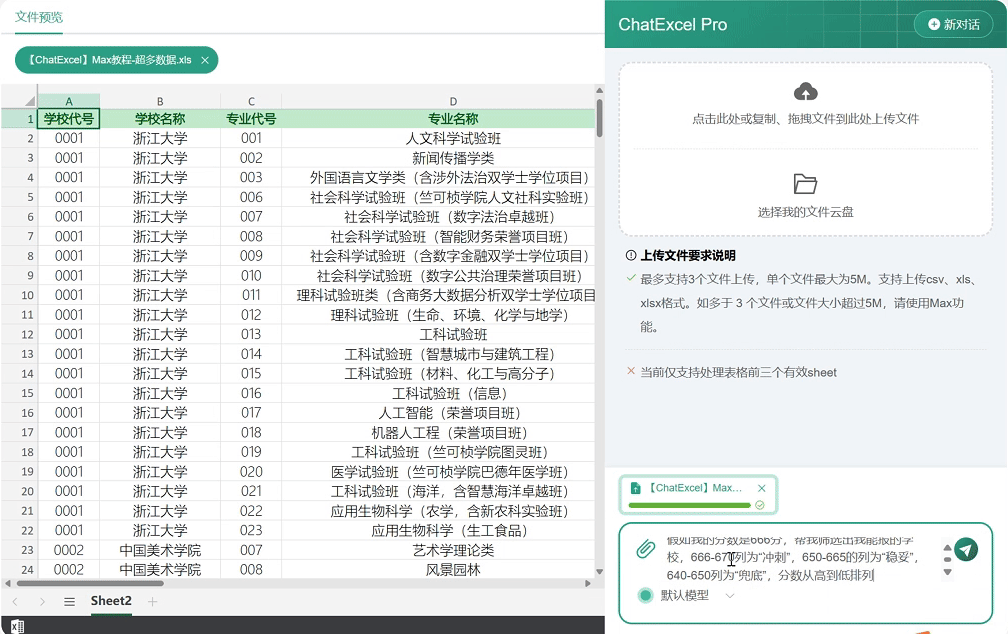Viewport: 1008px width, 634px height.
Task: Open the sheet list hamburger icon
Action: click(70, 601)
